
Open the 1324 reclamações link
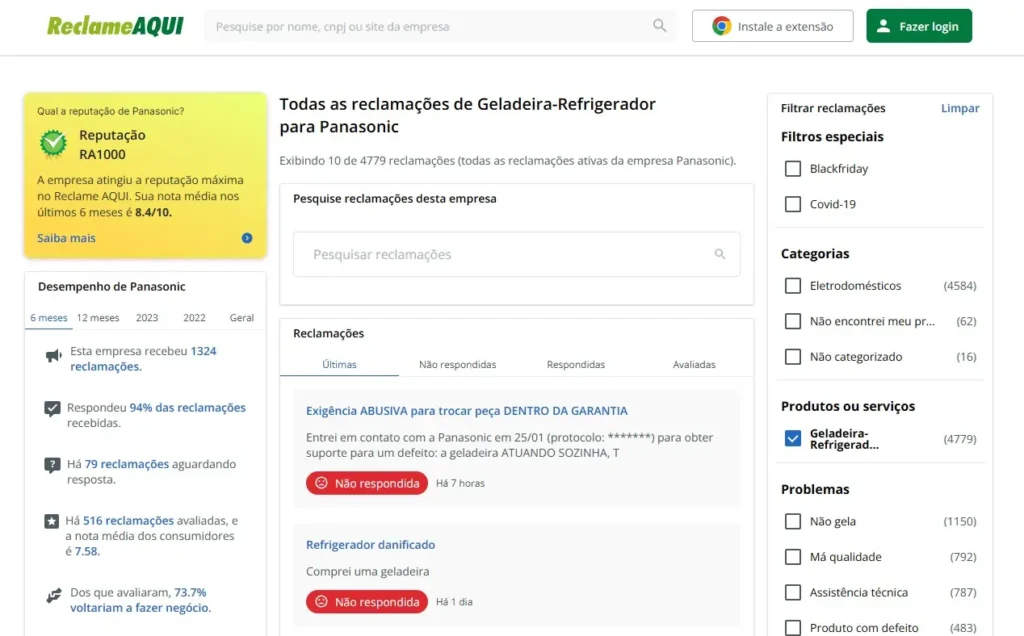143,358
